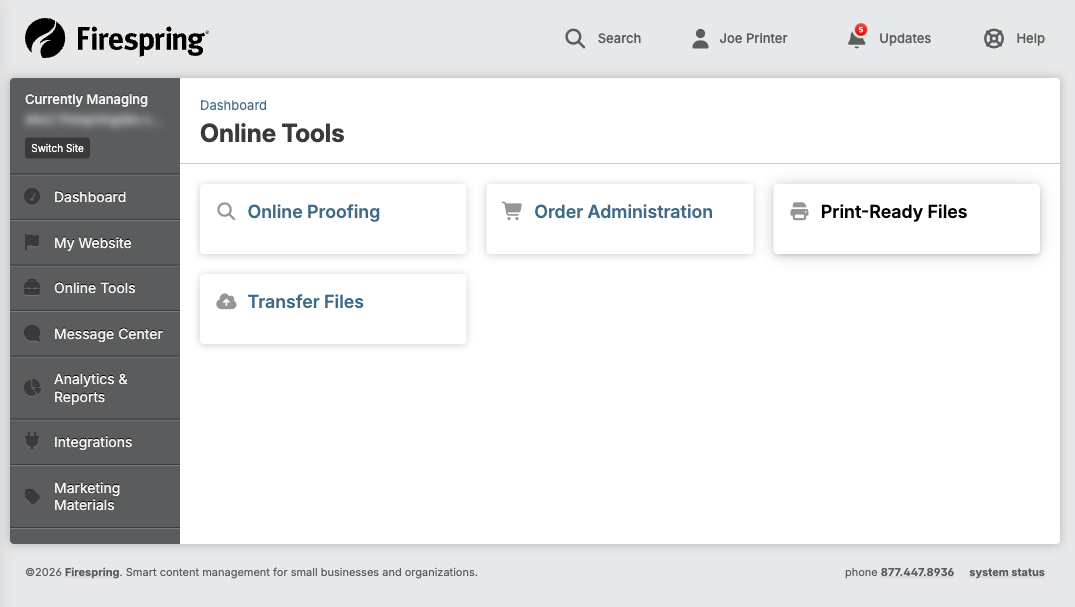Click the Online Proofing magnifier icon

226,211
